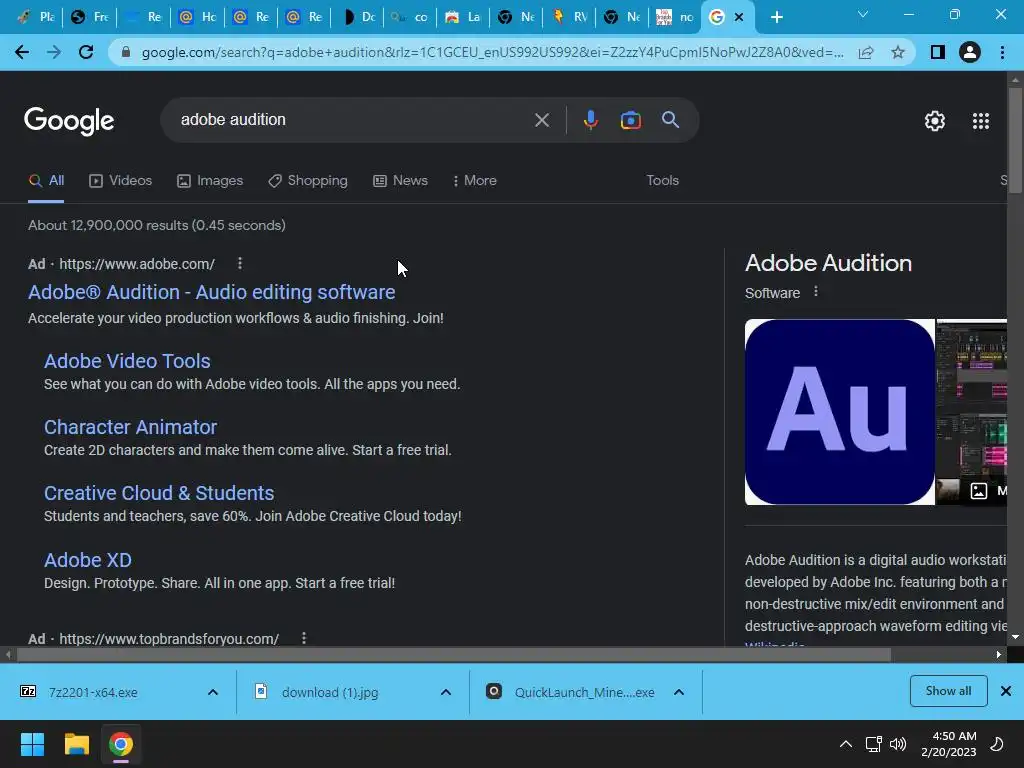Click the adobe audition search input field
This screenshot has height=768, width=1024.
tap(353, 120)
